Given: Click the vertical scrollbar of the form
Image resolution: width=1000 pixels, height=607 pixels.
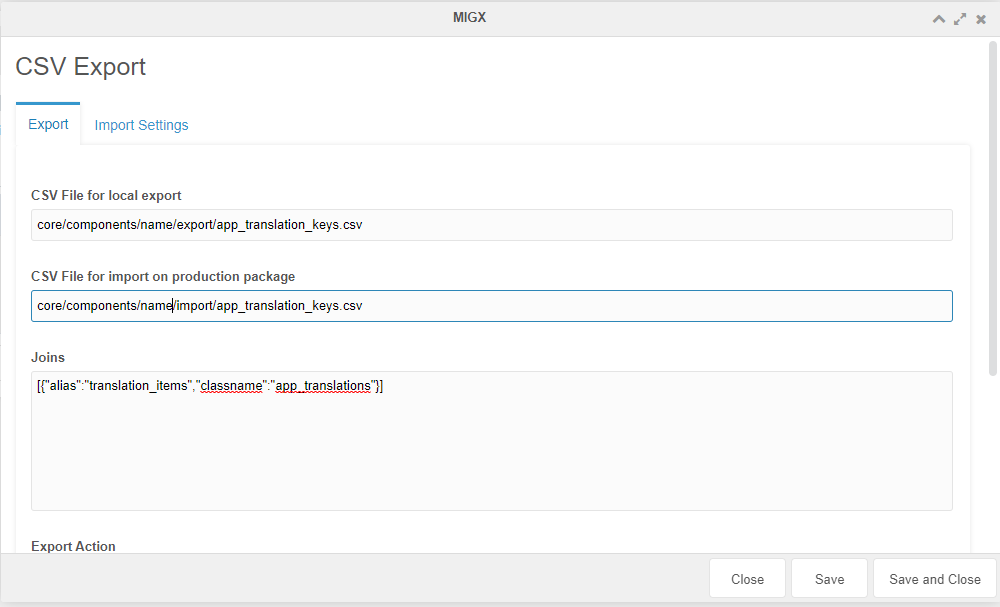Looking at the screenshot, I should pos(992,208).
